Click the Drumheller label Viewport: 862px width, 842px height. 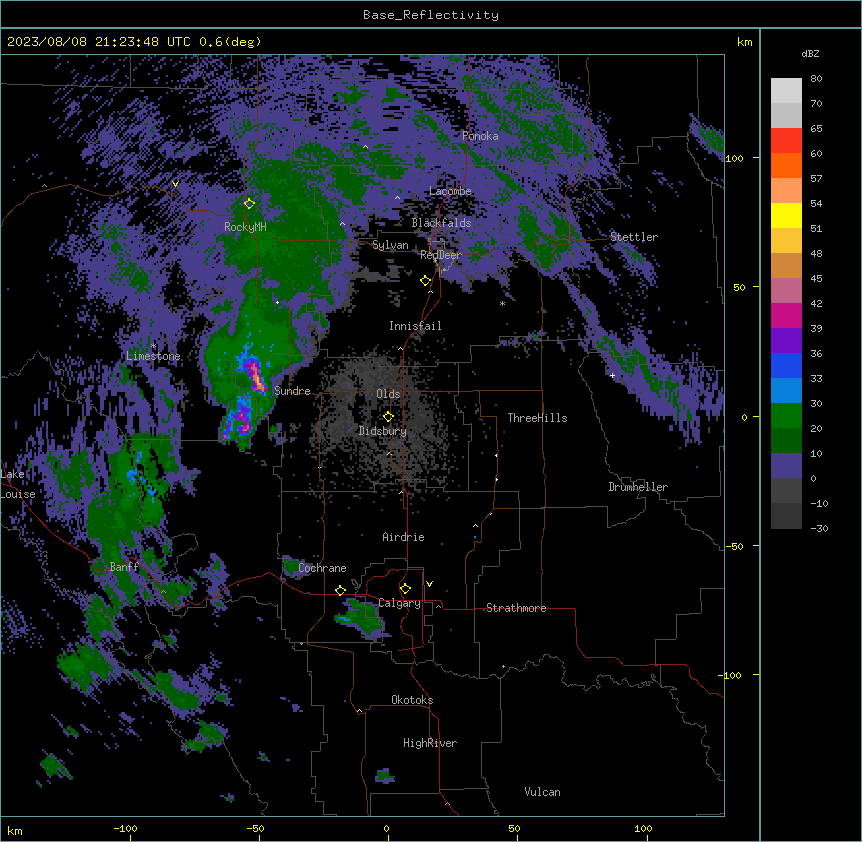pos(638,487)
